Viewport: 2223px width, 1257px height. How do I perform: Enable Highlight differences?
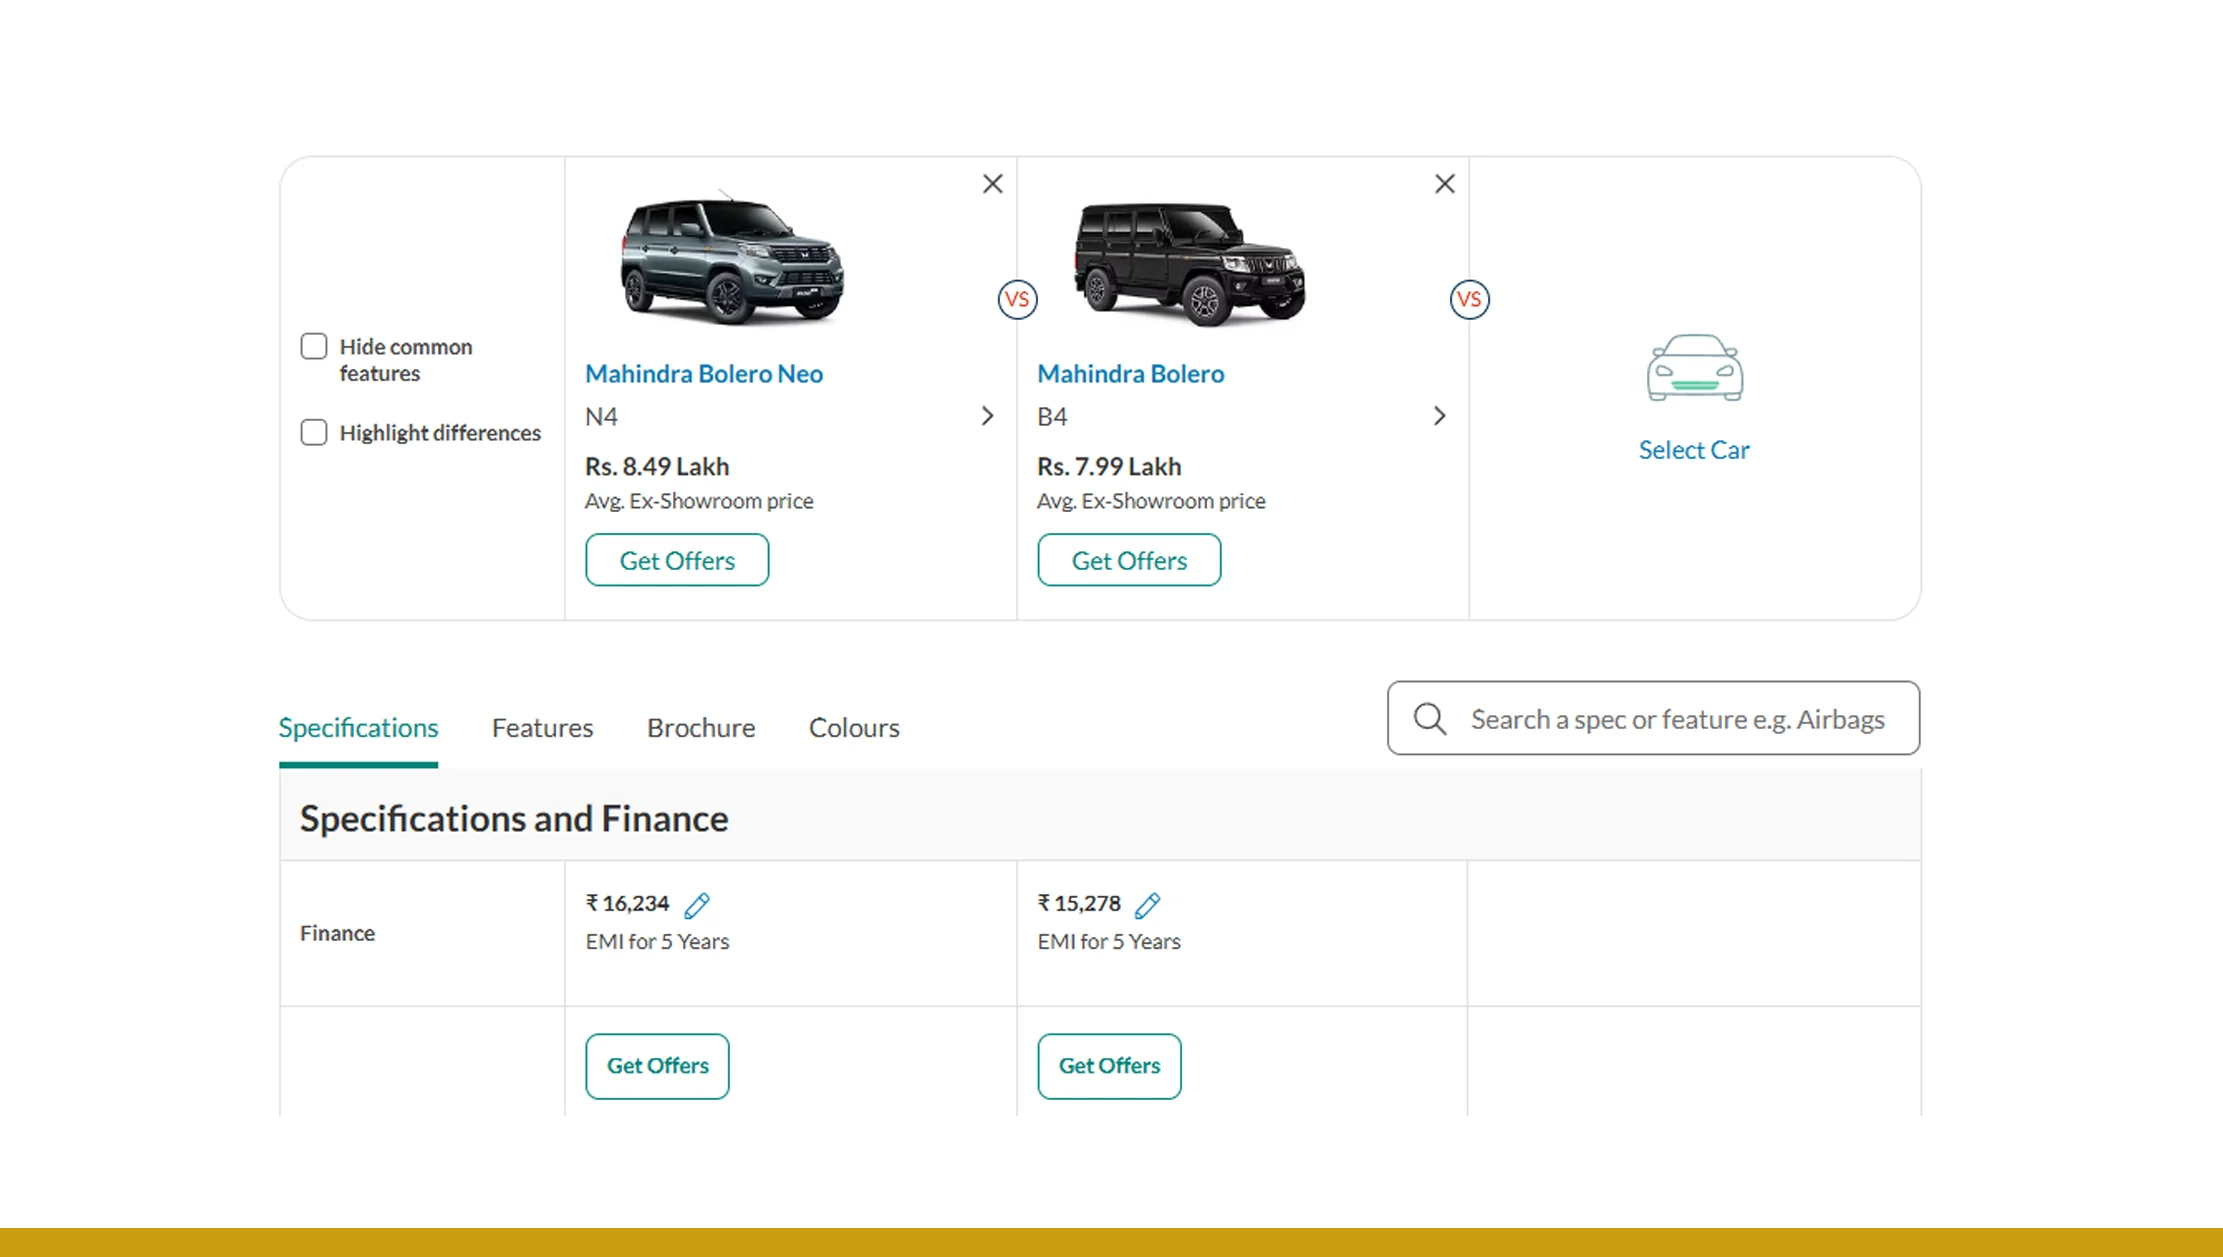tap(313, 432)
